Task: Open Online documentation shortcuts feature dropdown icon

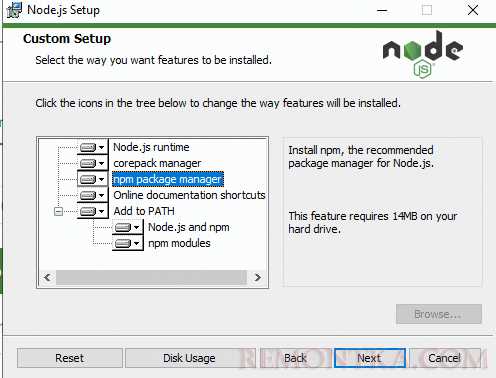Action: [x=93, y=195]
